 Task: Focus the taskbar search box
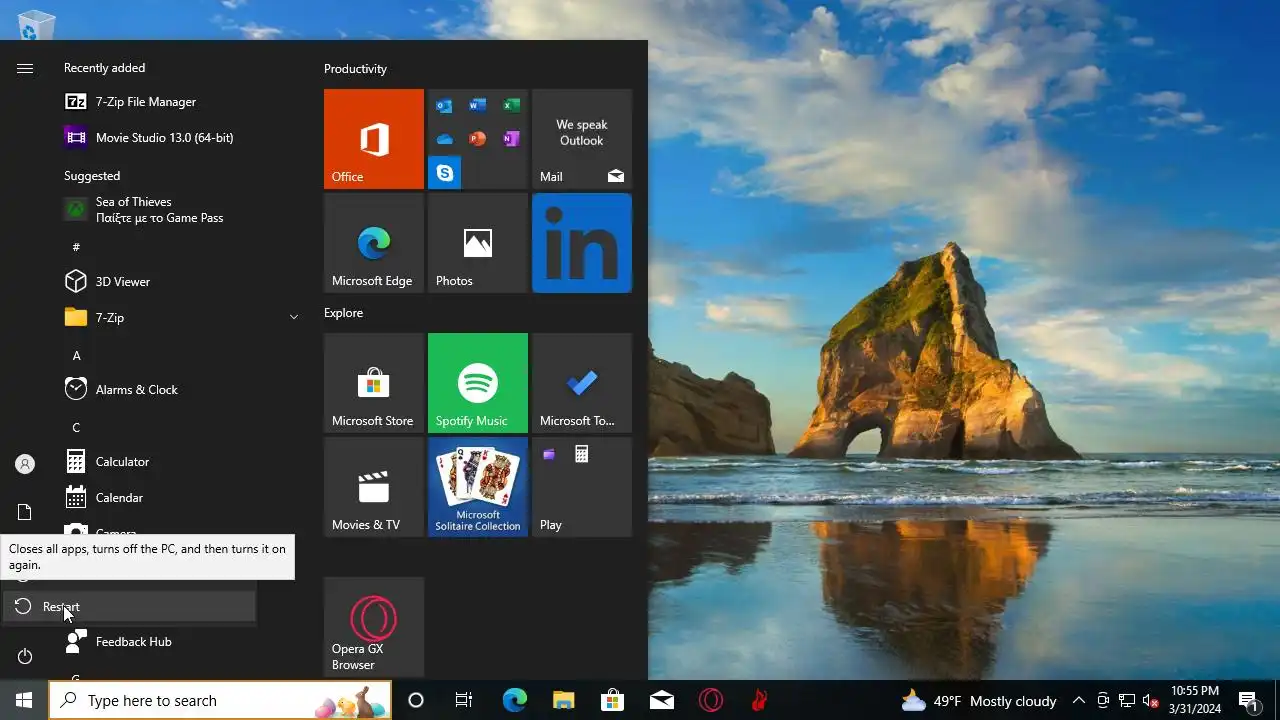click(220, 701)
